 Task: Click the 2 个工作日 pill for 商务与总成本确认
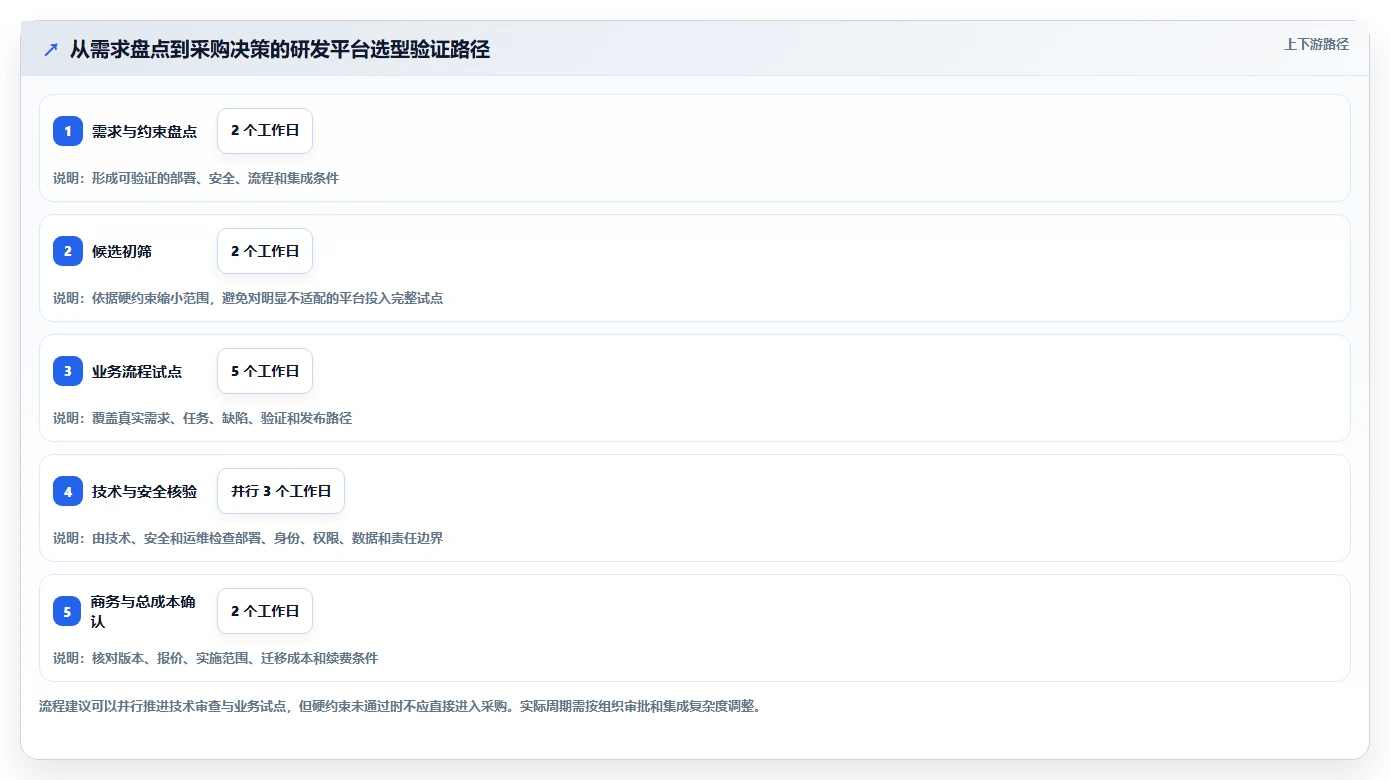[x=265, y=611]
